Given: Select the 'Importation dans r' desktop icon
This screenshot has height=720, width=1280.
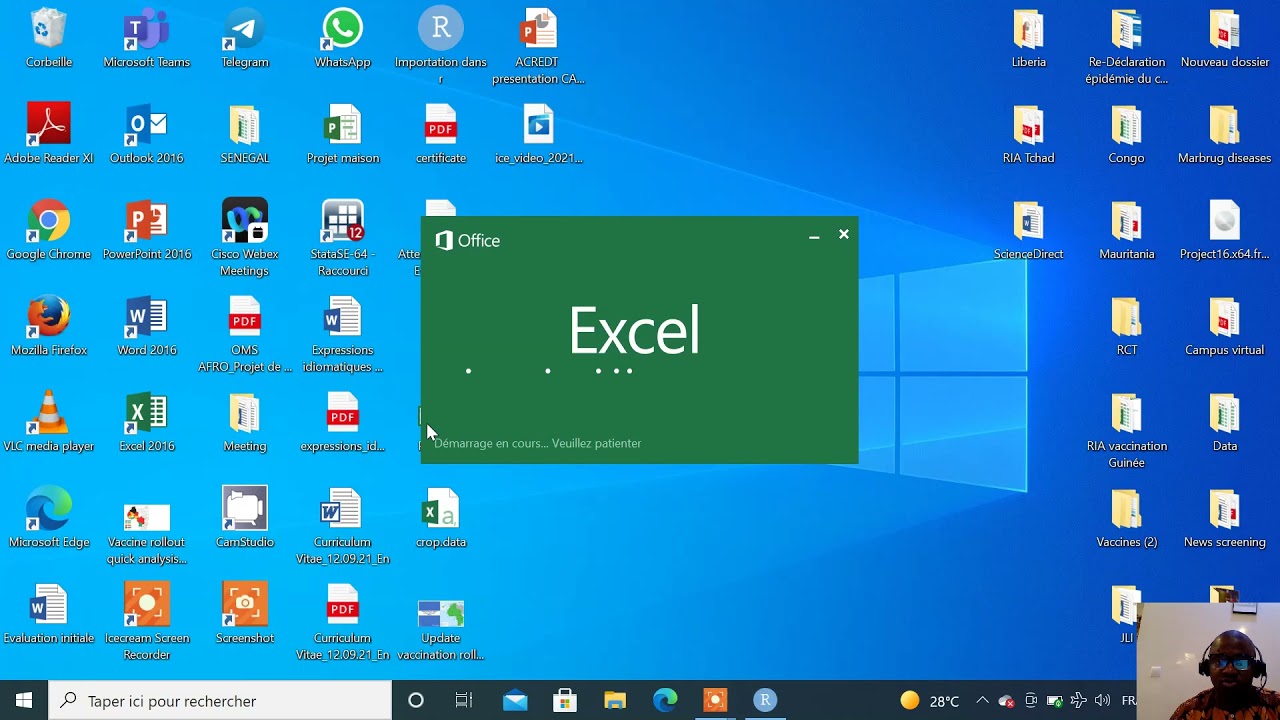Looking at the screenshot, I should click(441, 46).
